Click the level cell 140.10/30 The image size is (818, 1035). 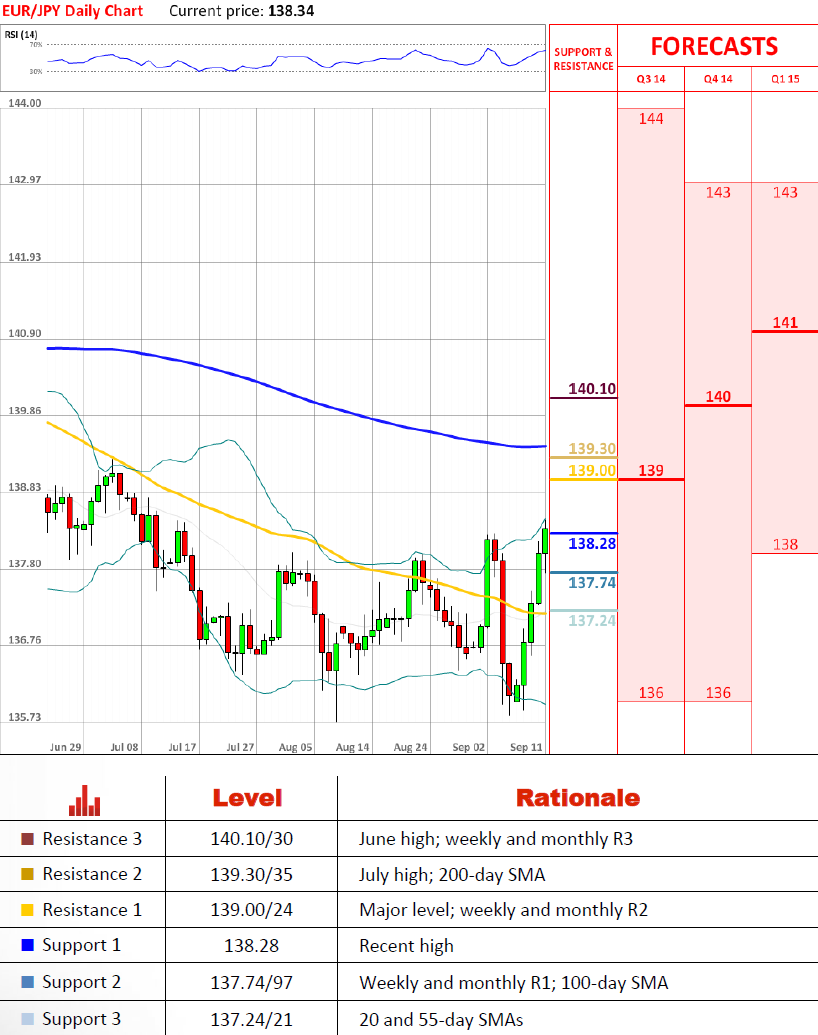pos(252,839)
